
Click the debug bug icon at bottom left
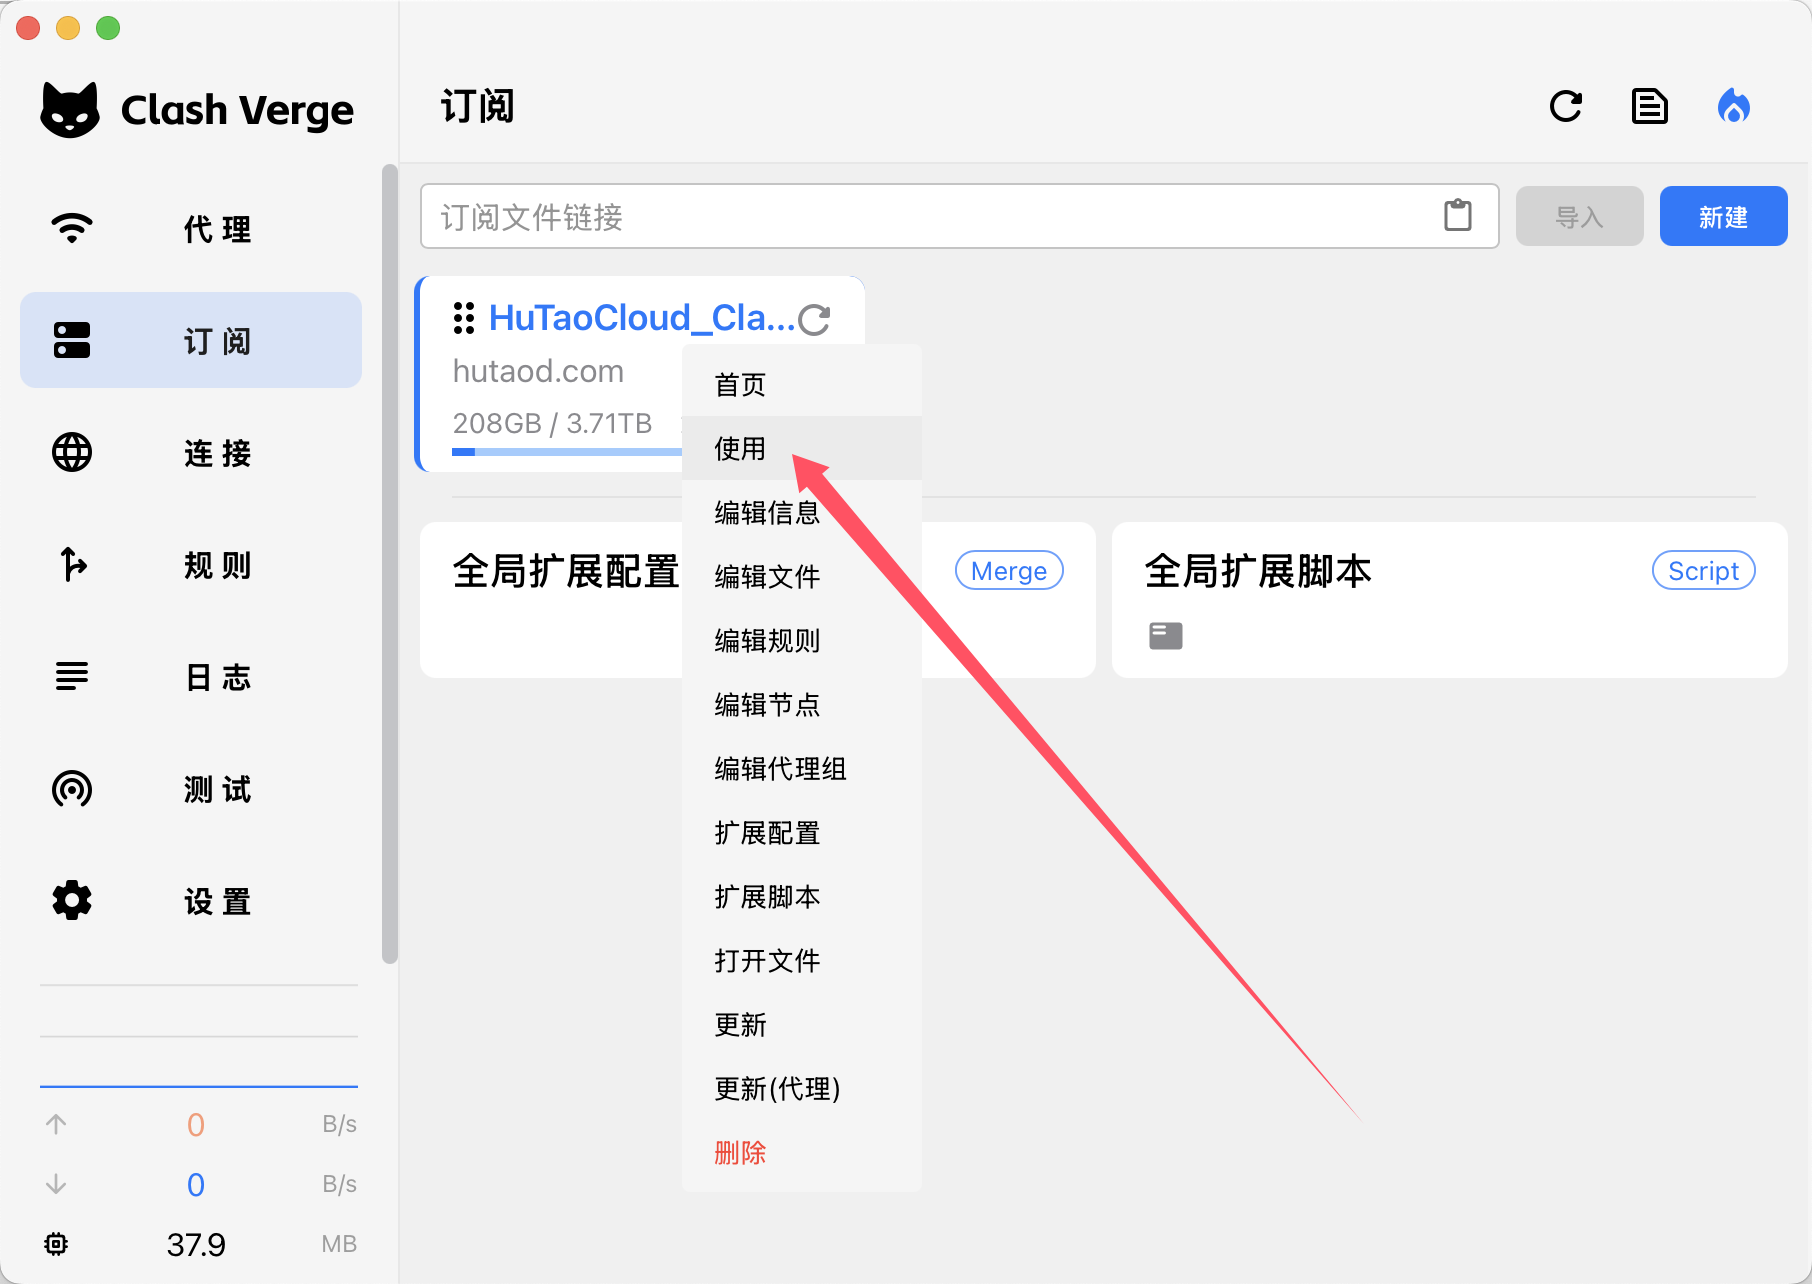(55, 1244)
